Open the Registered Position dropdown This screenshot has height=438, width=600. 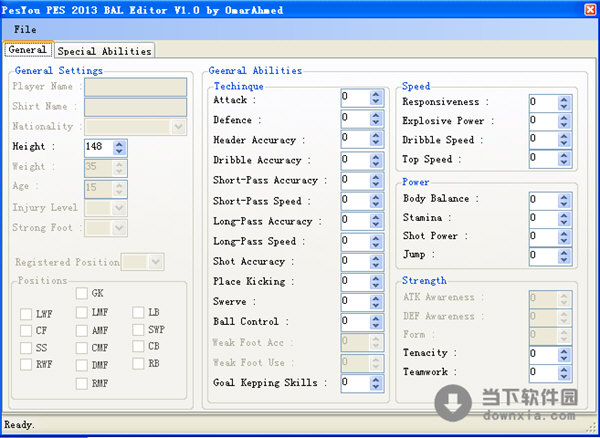[x=156, y=262]
